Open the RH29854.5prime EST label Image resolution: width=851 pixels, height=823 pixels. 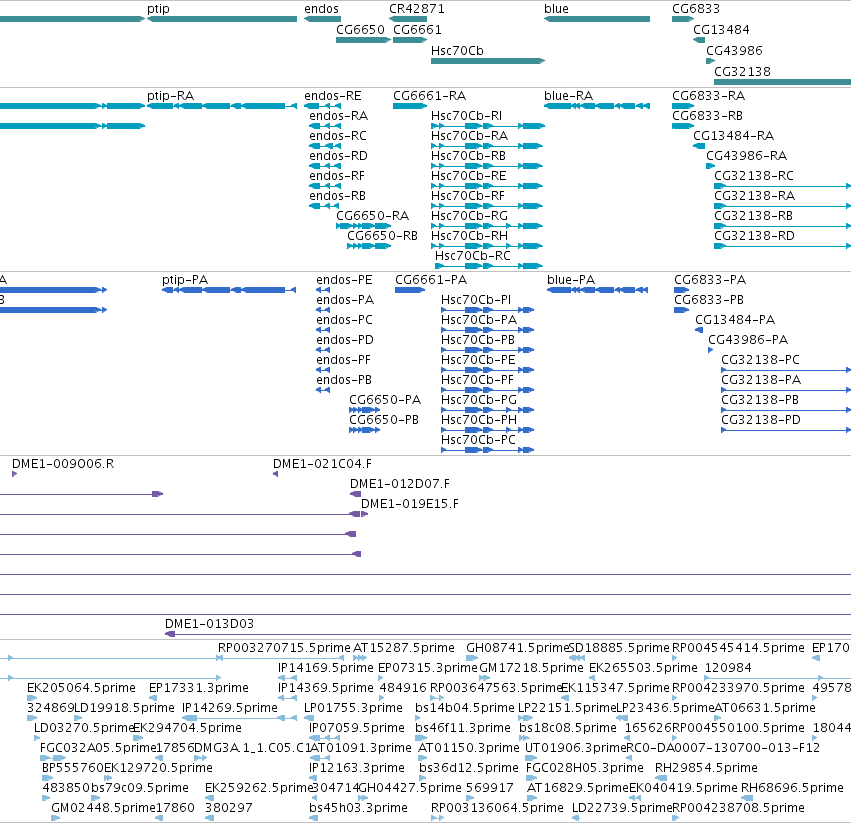coord(706,768)
